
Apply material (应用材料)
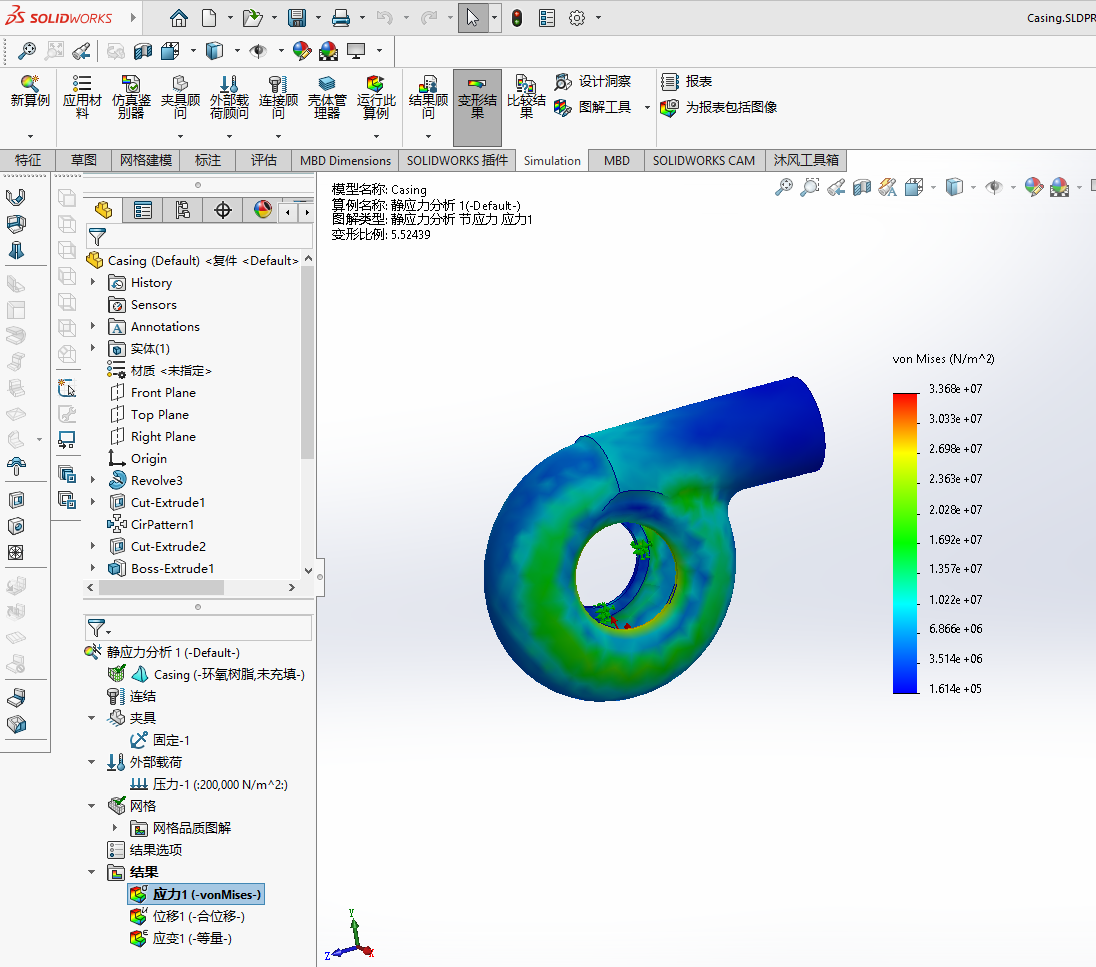82,96
